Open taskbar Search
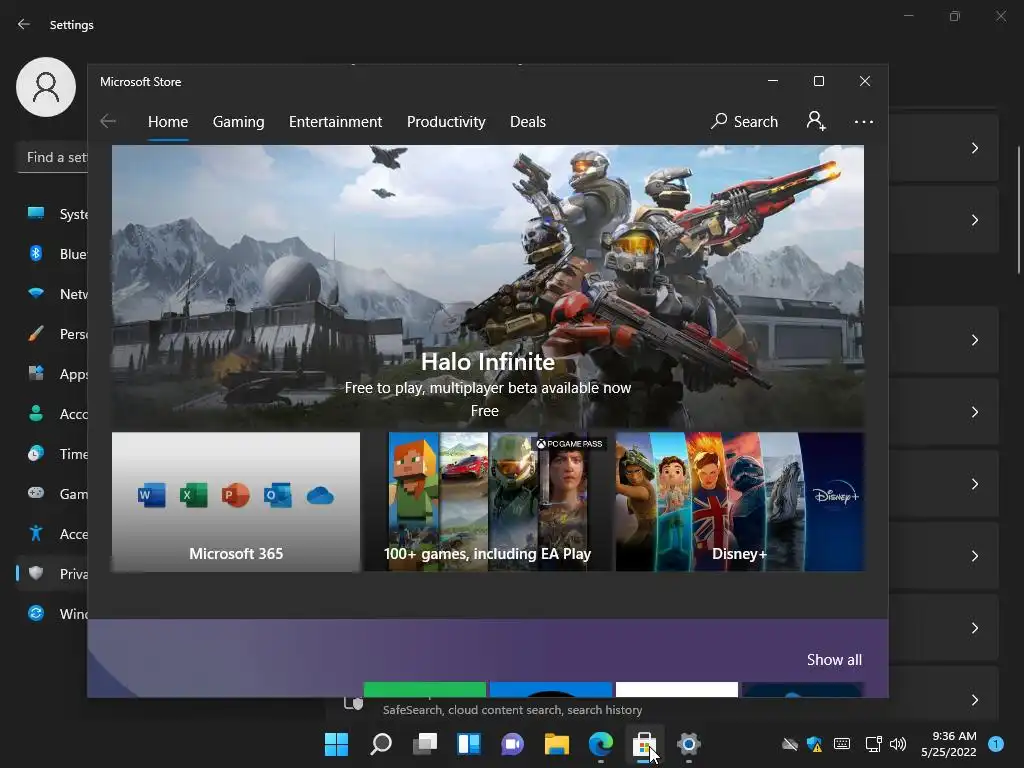Viewport: 1024px width, 768px height. 381,744
